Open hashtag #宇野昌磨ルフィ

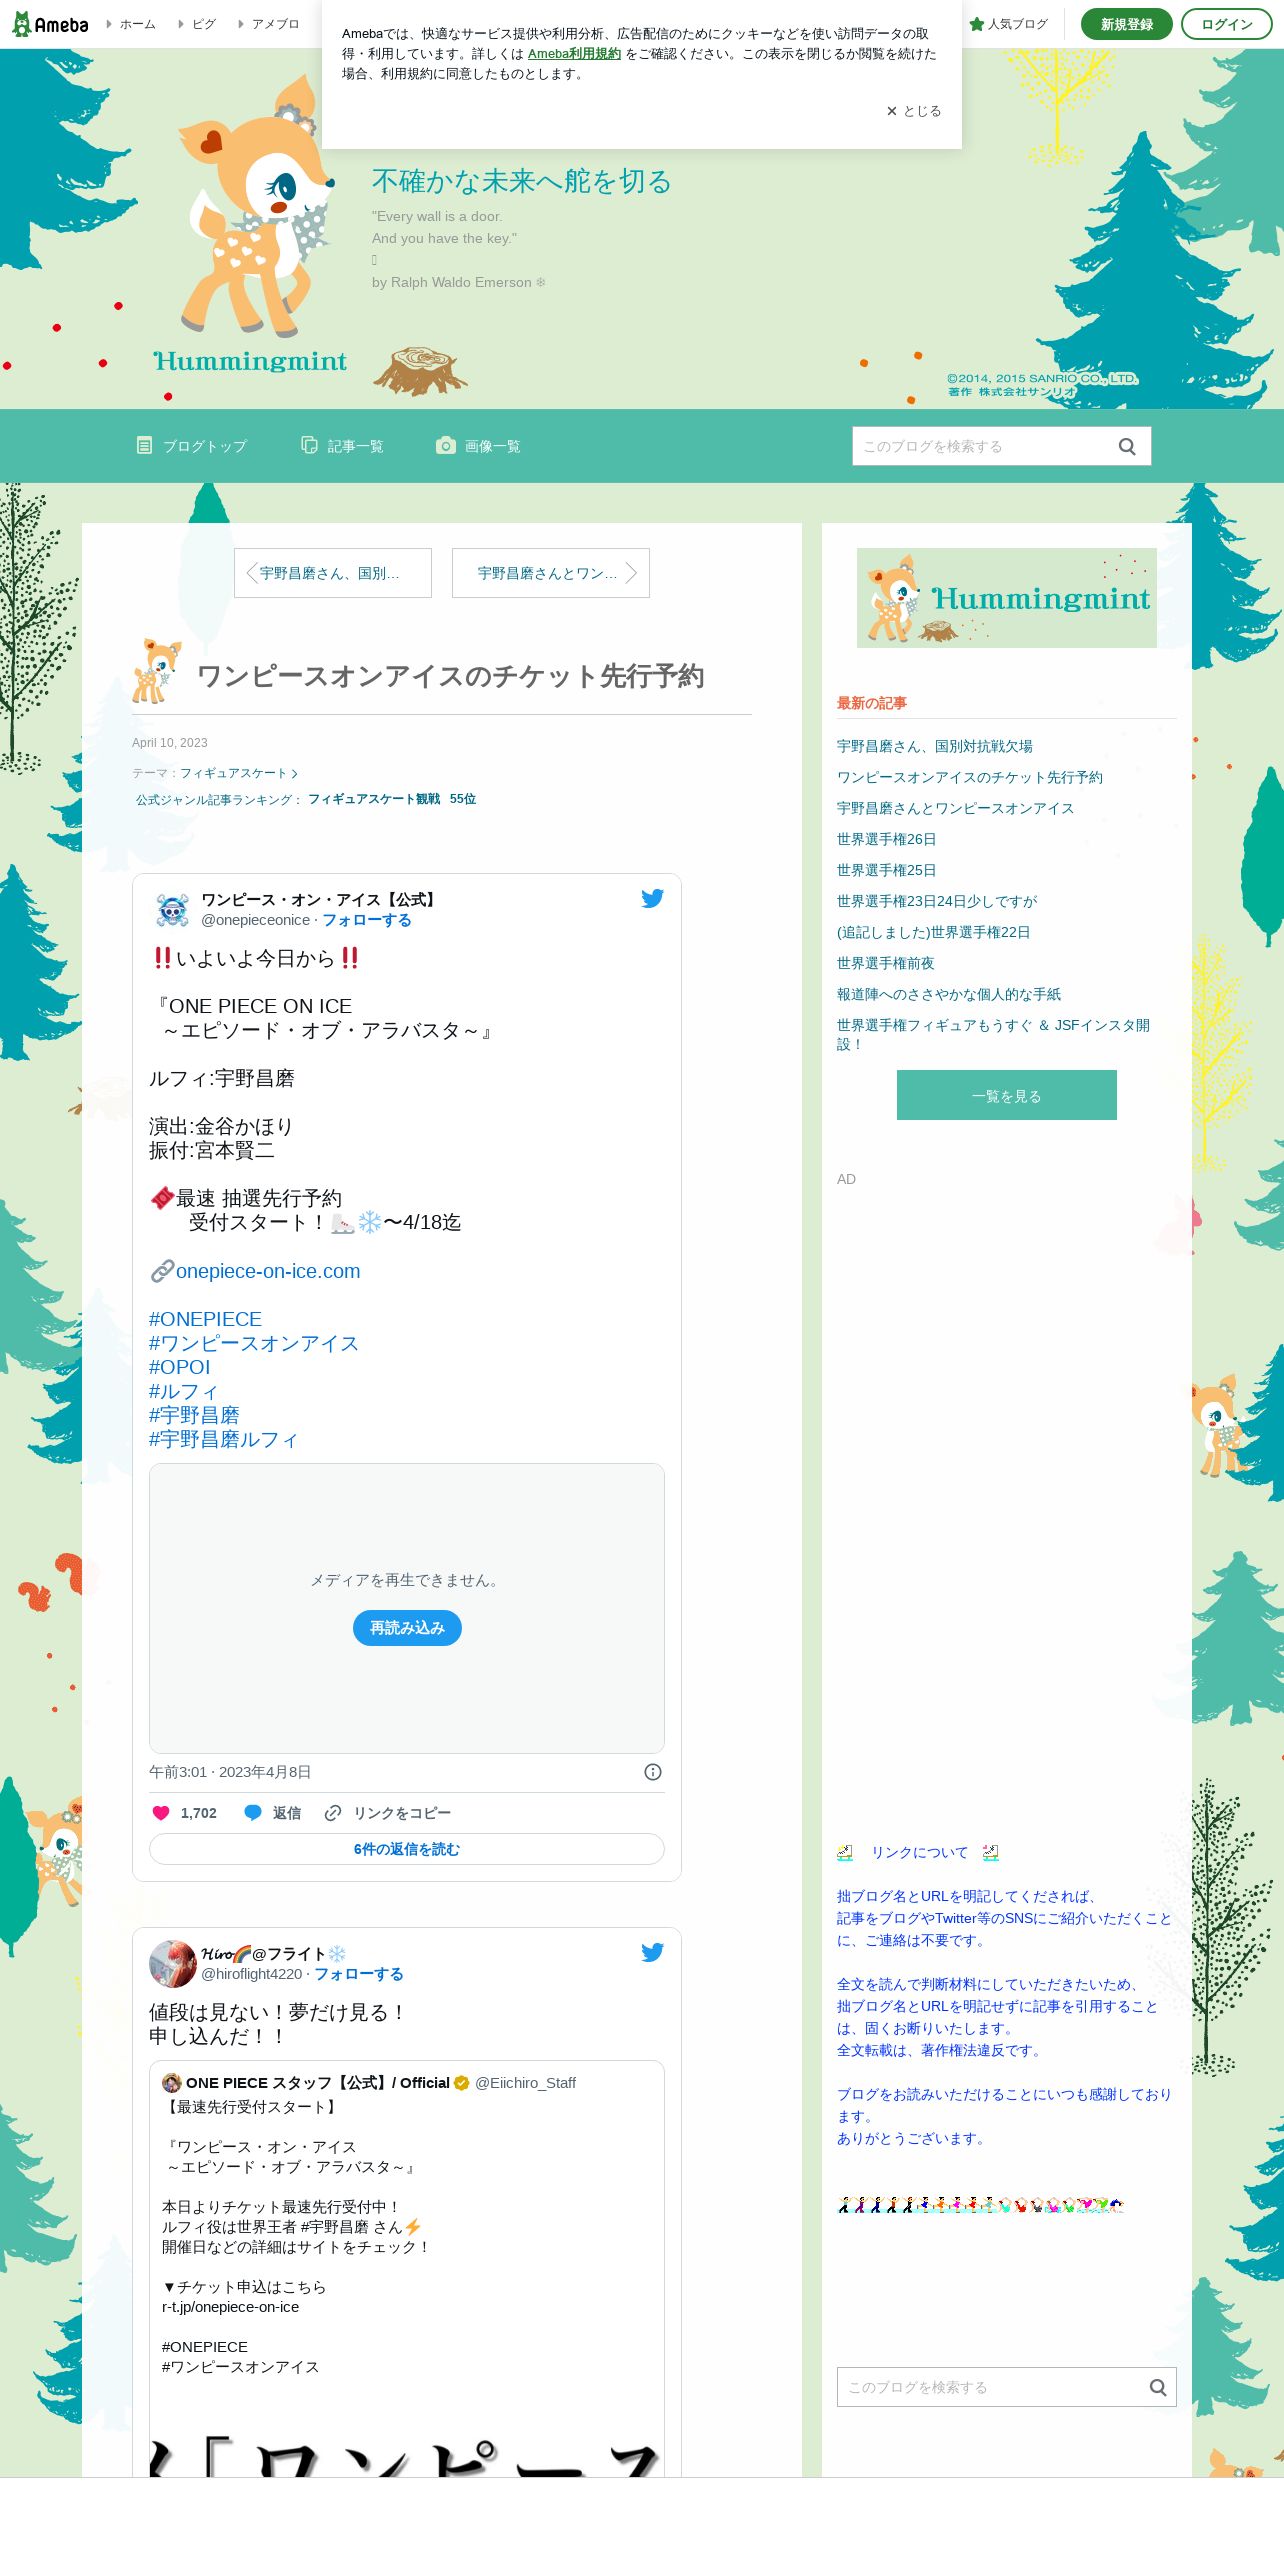coord(224,1439)
